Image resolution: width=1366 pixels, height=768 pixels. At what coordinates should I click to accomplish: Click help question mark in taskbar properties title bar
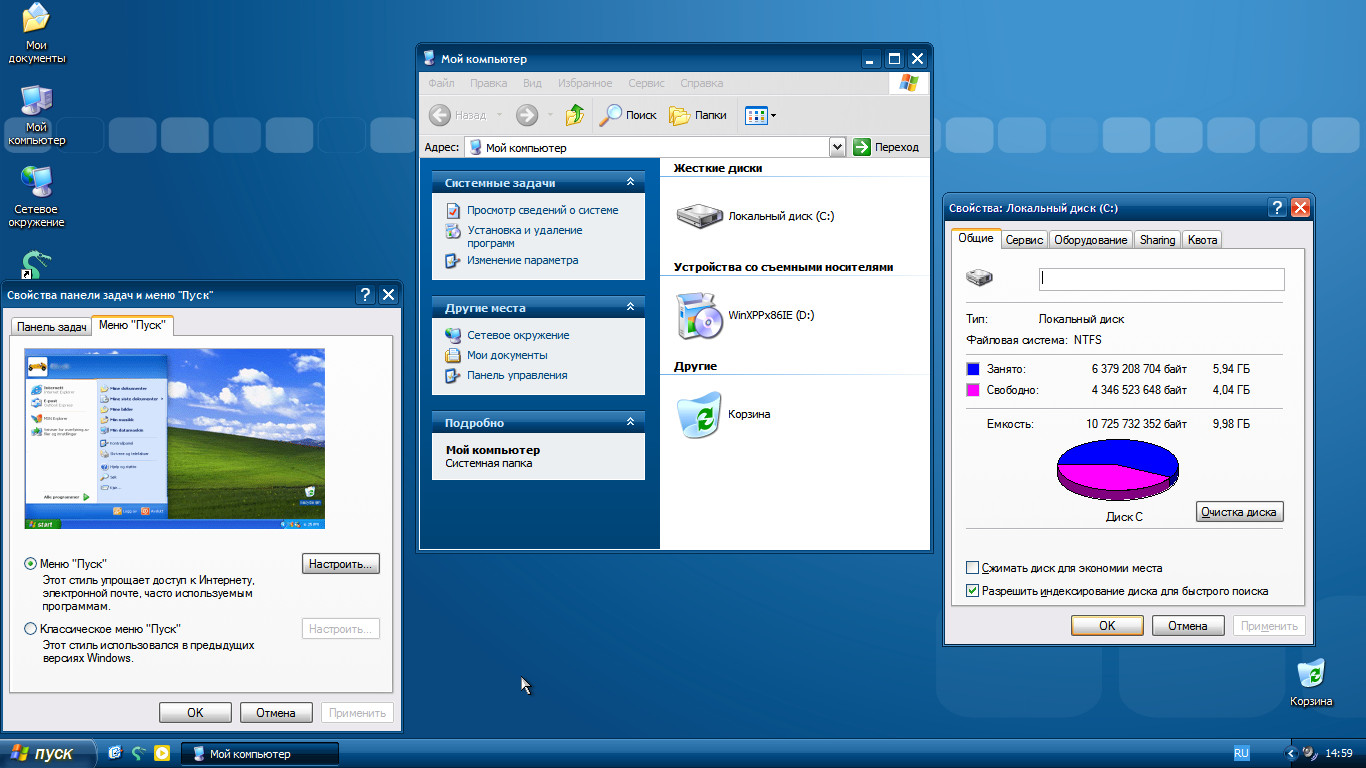[365, 294]
